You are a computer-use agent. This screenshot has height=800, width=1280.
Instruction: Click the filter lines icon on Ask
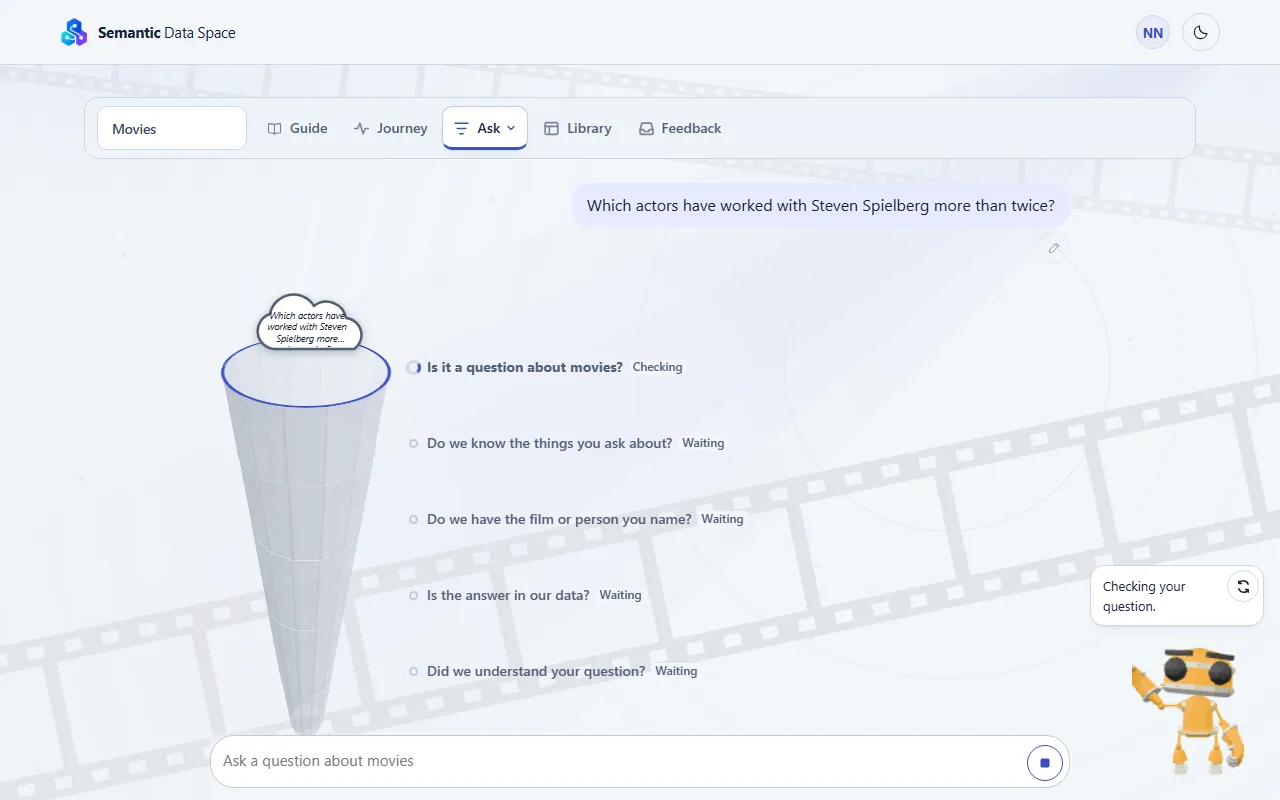point(461,128)
